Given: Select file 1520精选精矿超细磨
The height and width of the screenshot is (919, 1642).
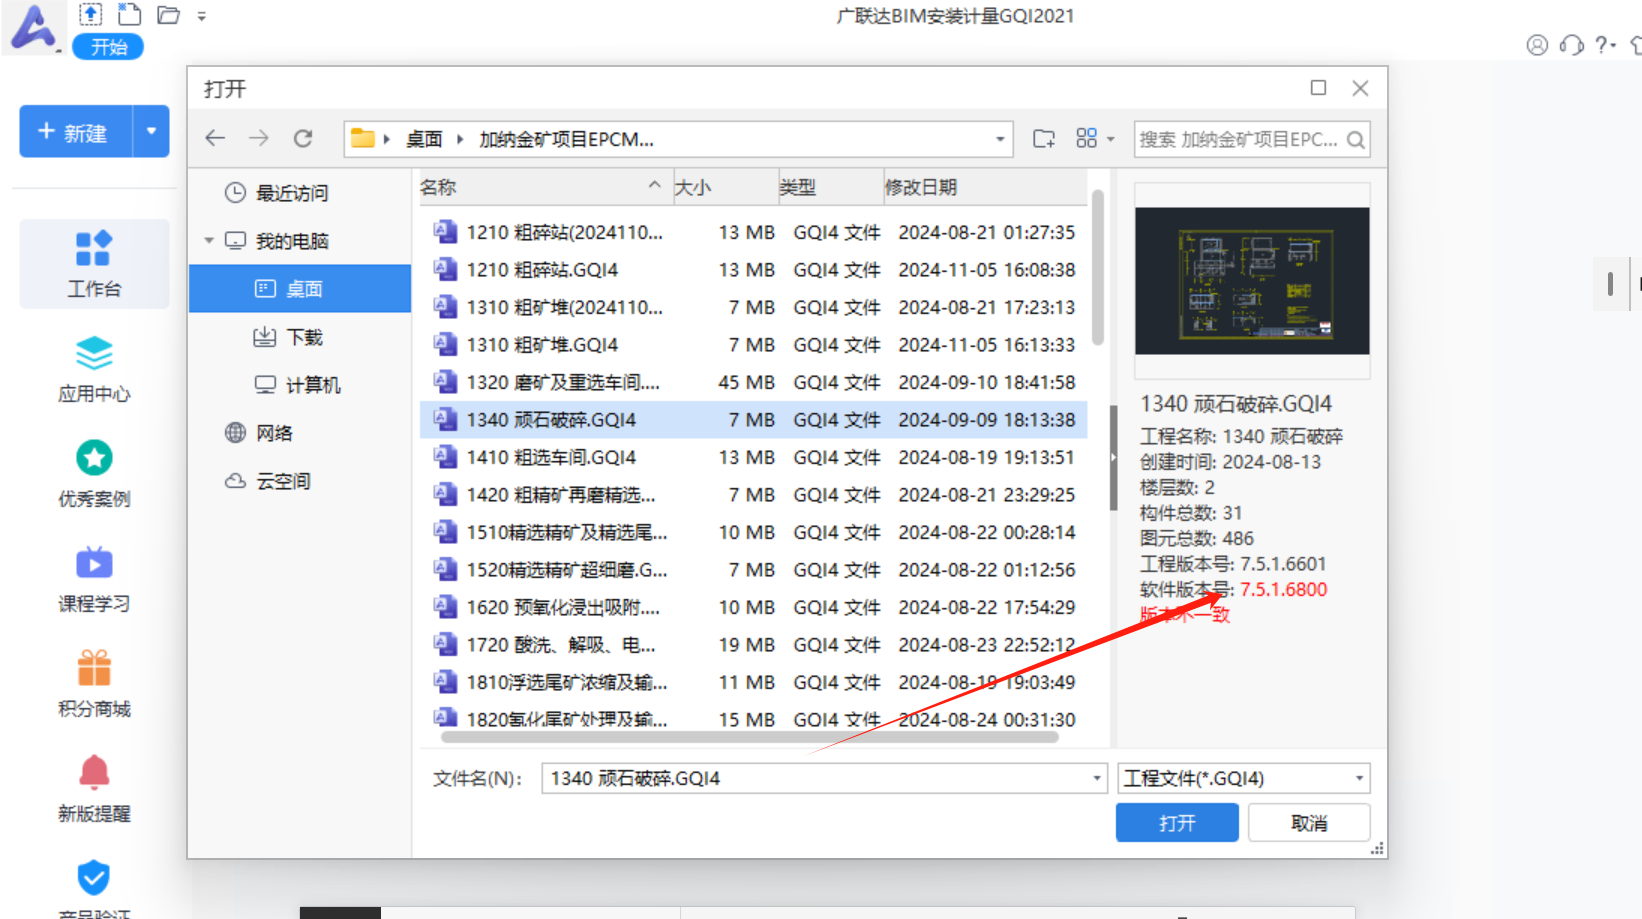Looking at the screenshot, I should (x=754, y=570).
